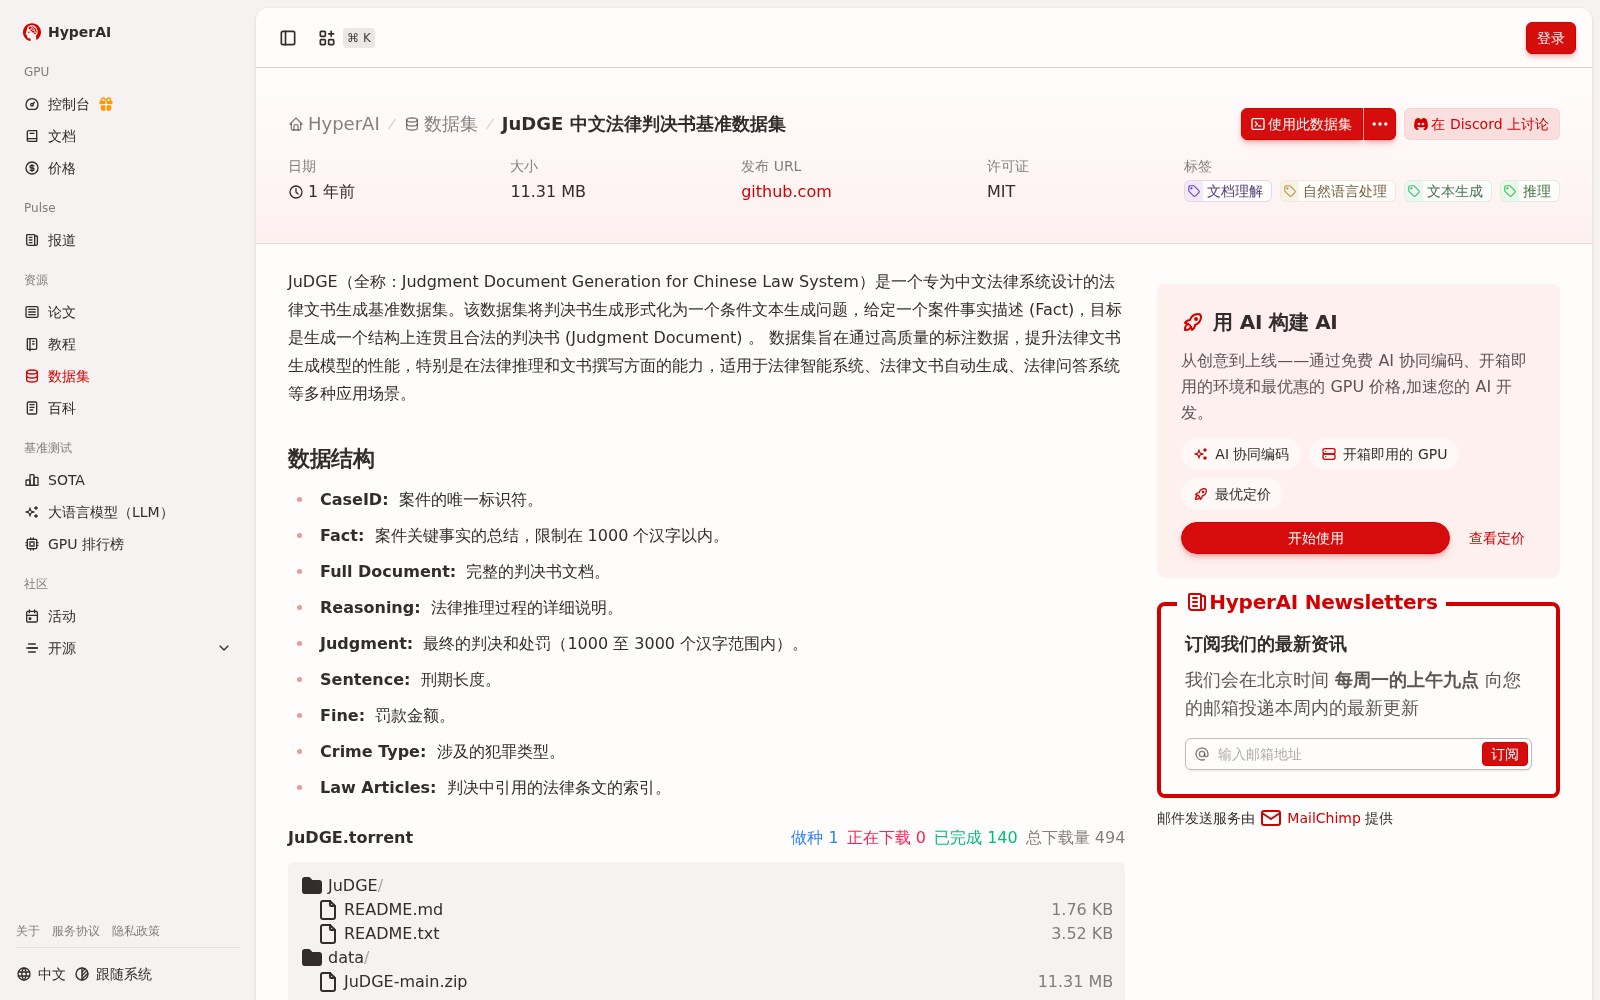Click the 开箱即用的 GPU chip

click(1384, 454)
